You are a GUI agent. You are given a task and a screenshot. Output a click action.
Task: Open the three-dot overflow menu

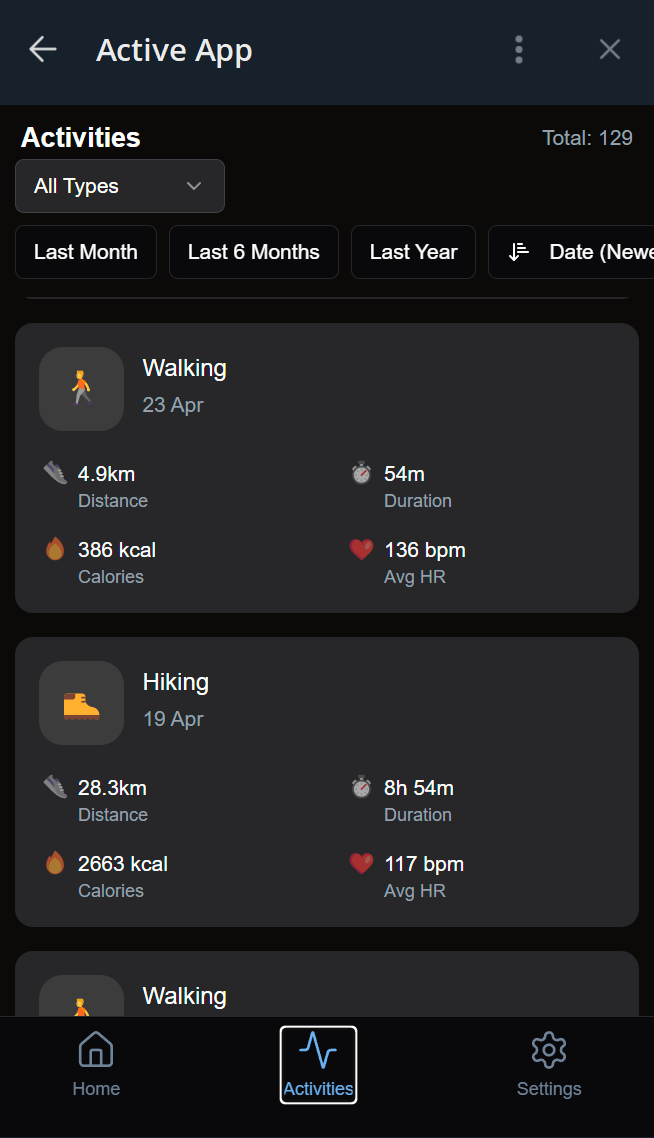coord(519,49)
